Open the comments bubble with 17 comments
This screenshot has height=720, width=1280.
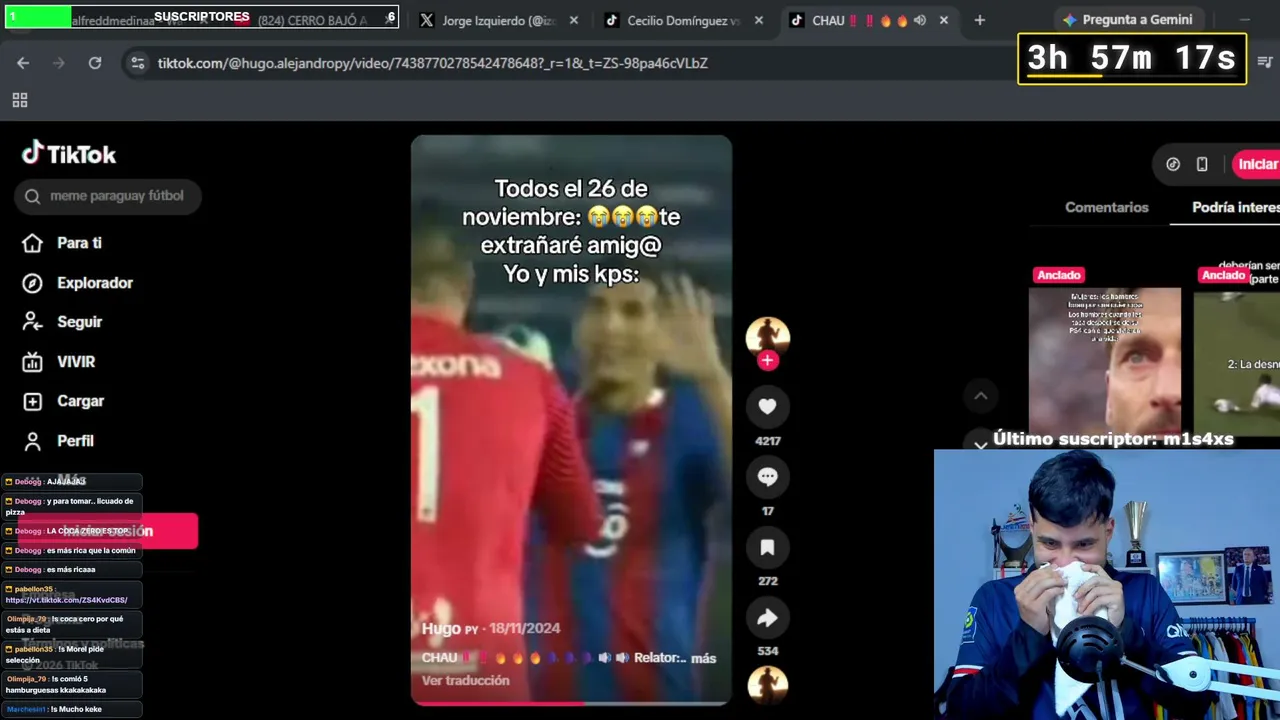(767, 477)
